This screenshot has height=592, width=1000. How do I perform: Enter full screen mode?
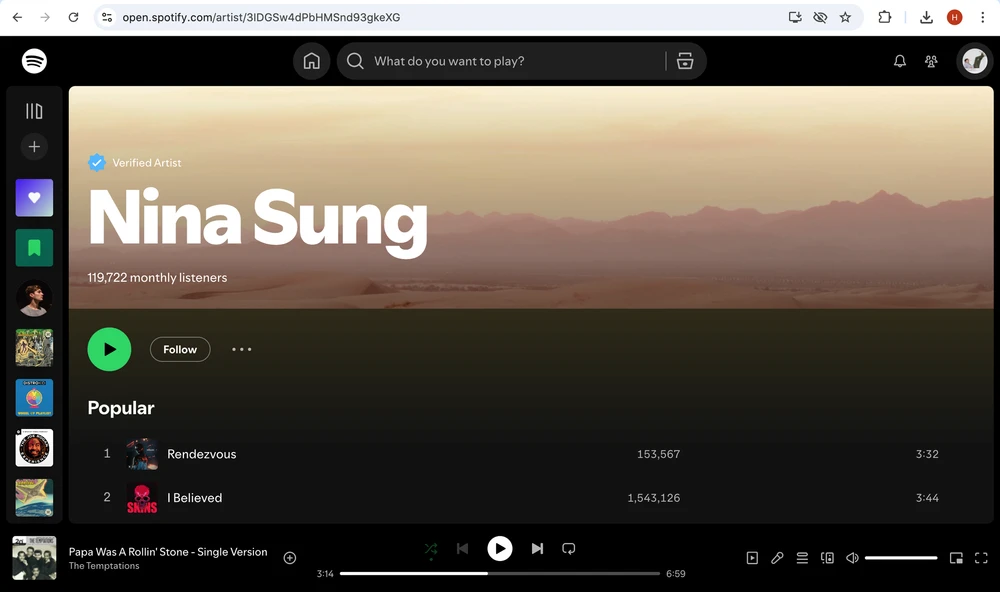pos(981,558)
